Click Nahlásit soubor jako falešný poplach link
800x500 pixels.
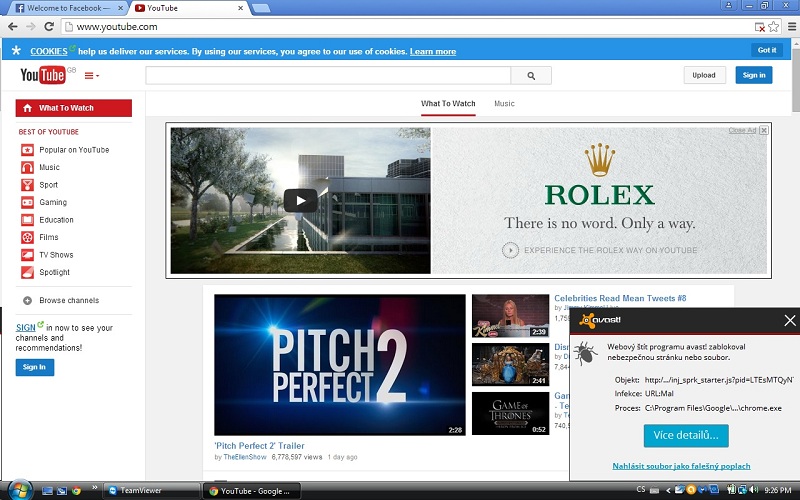click(681, 466)
